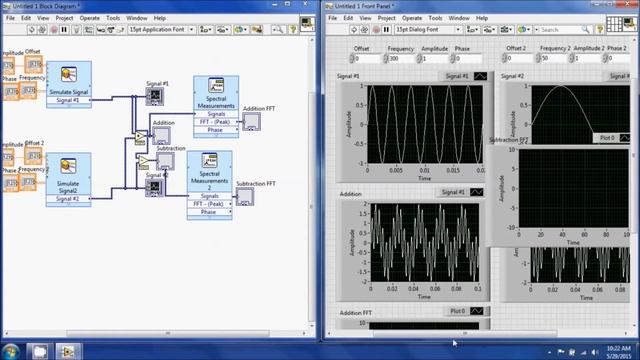Run the VI from Front Panel toolbar

point(354,29)
